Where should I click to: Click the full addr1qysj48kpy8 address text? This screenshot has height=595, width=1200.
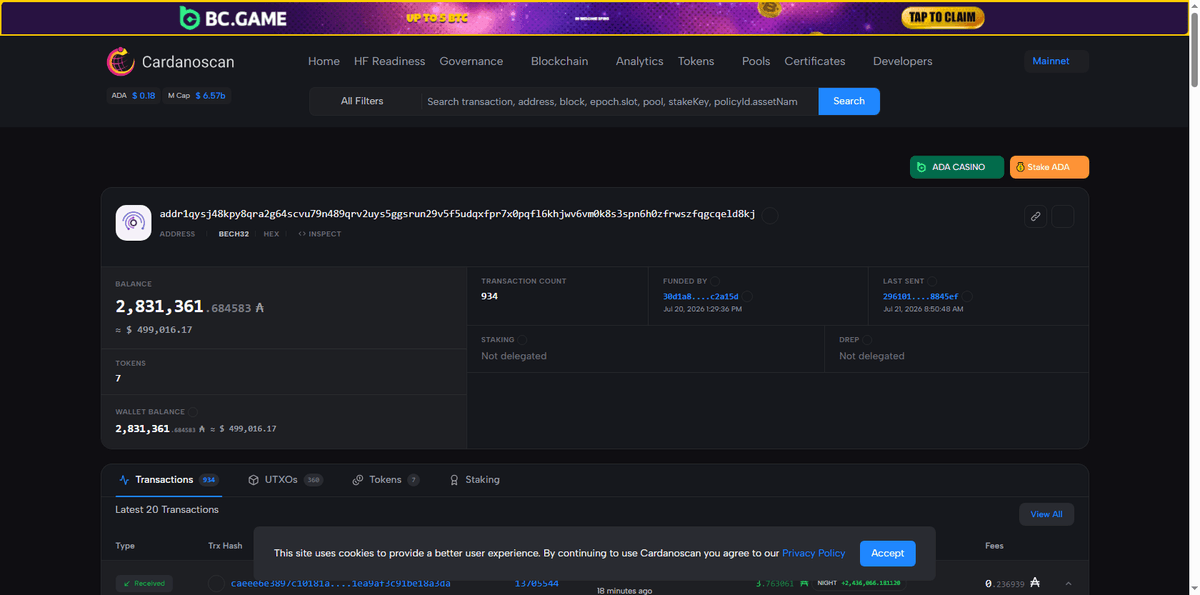tap(457, 214)
